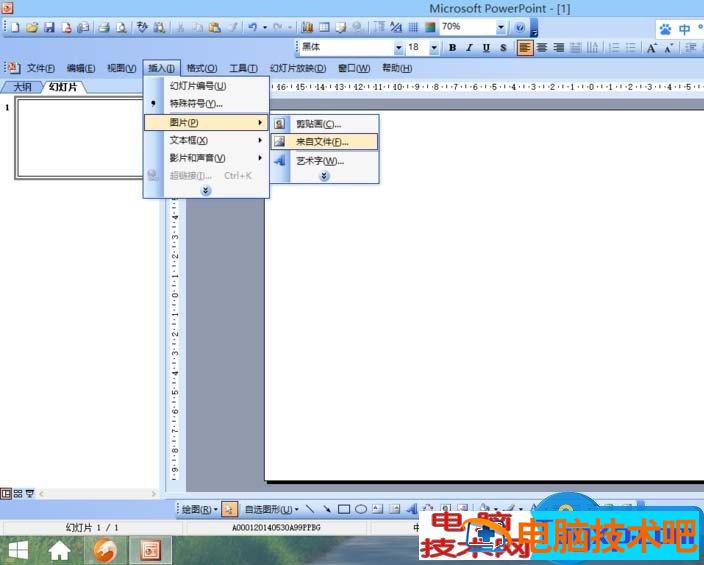Click the 插入(I) menu

[x=162, y=68]
